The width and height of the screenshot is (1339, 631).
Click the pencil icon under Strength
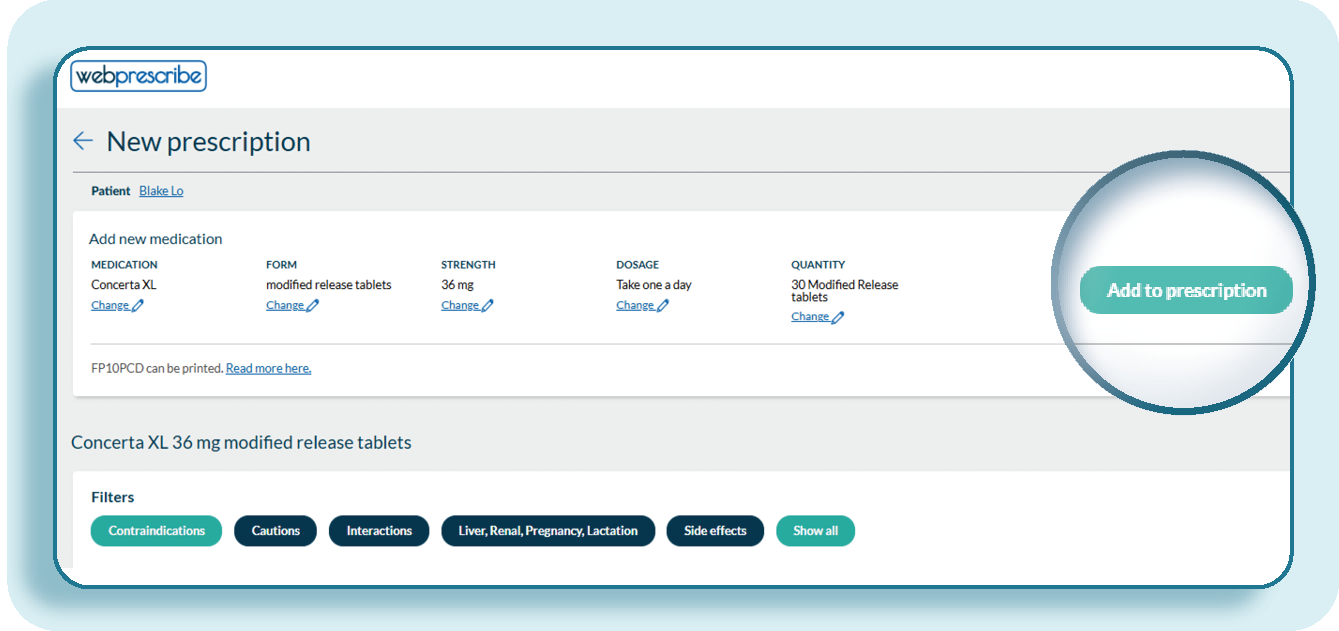pyautogui.click(x=488, y=306)
